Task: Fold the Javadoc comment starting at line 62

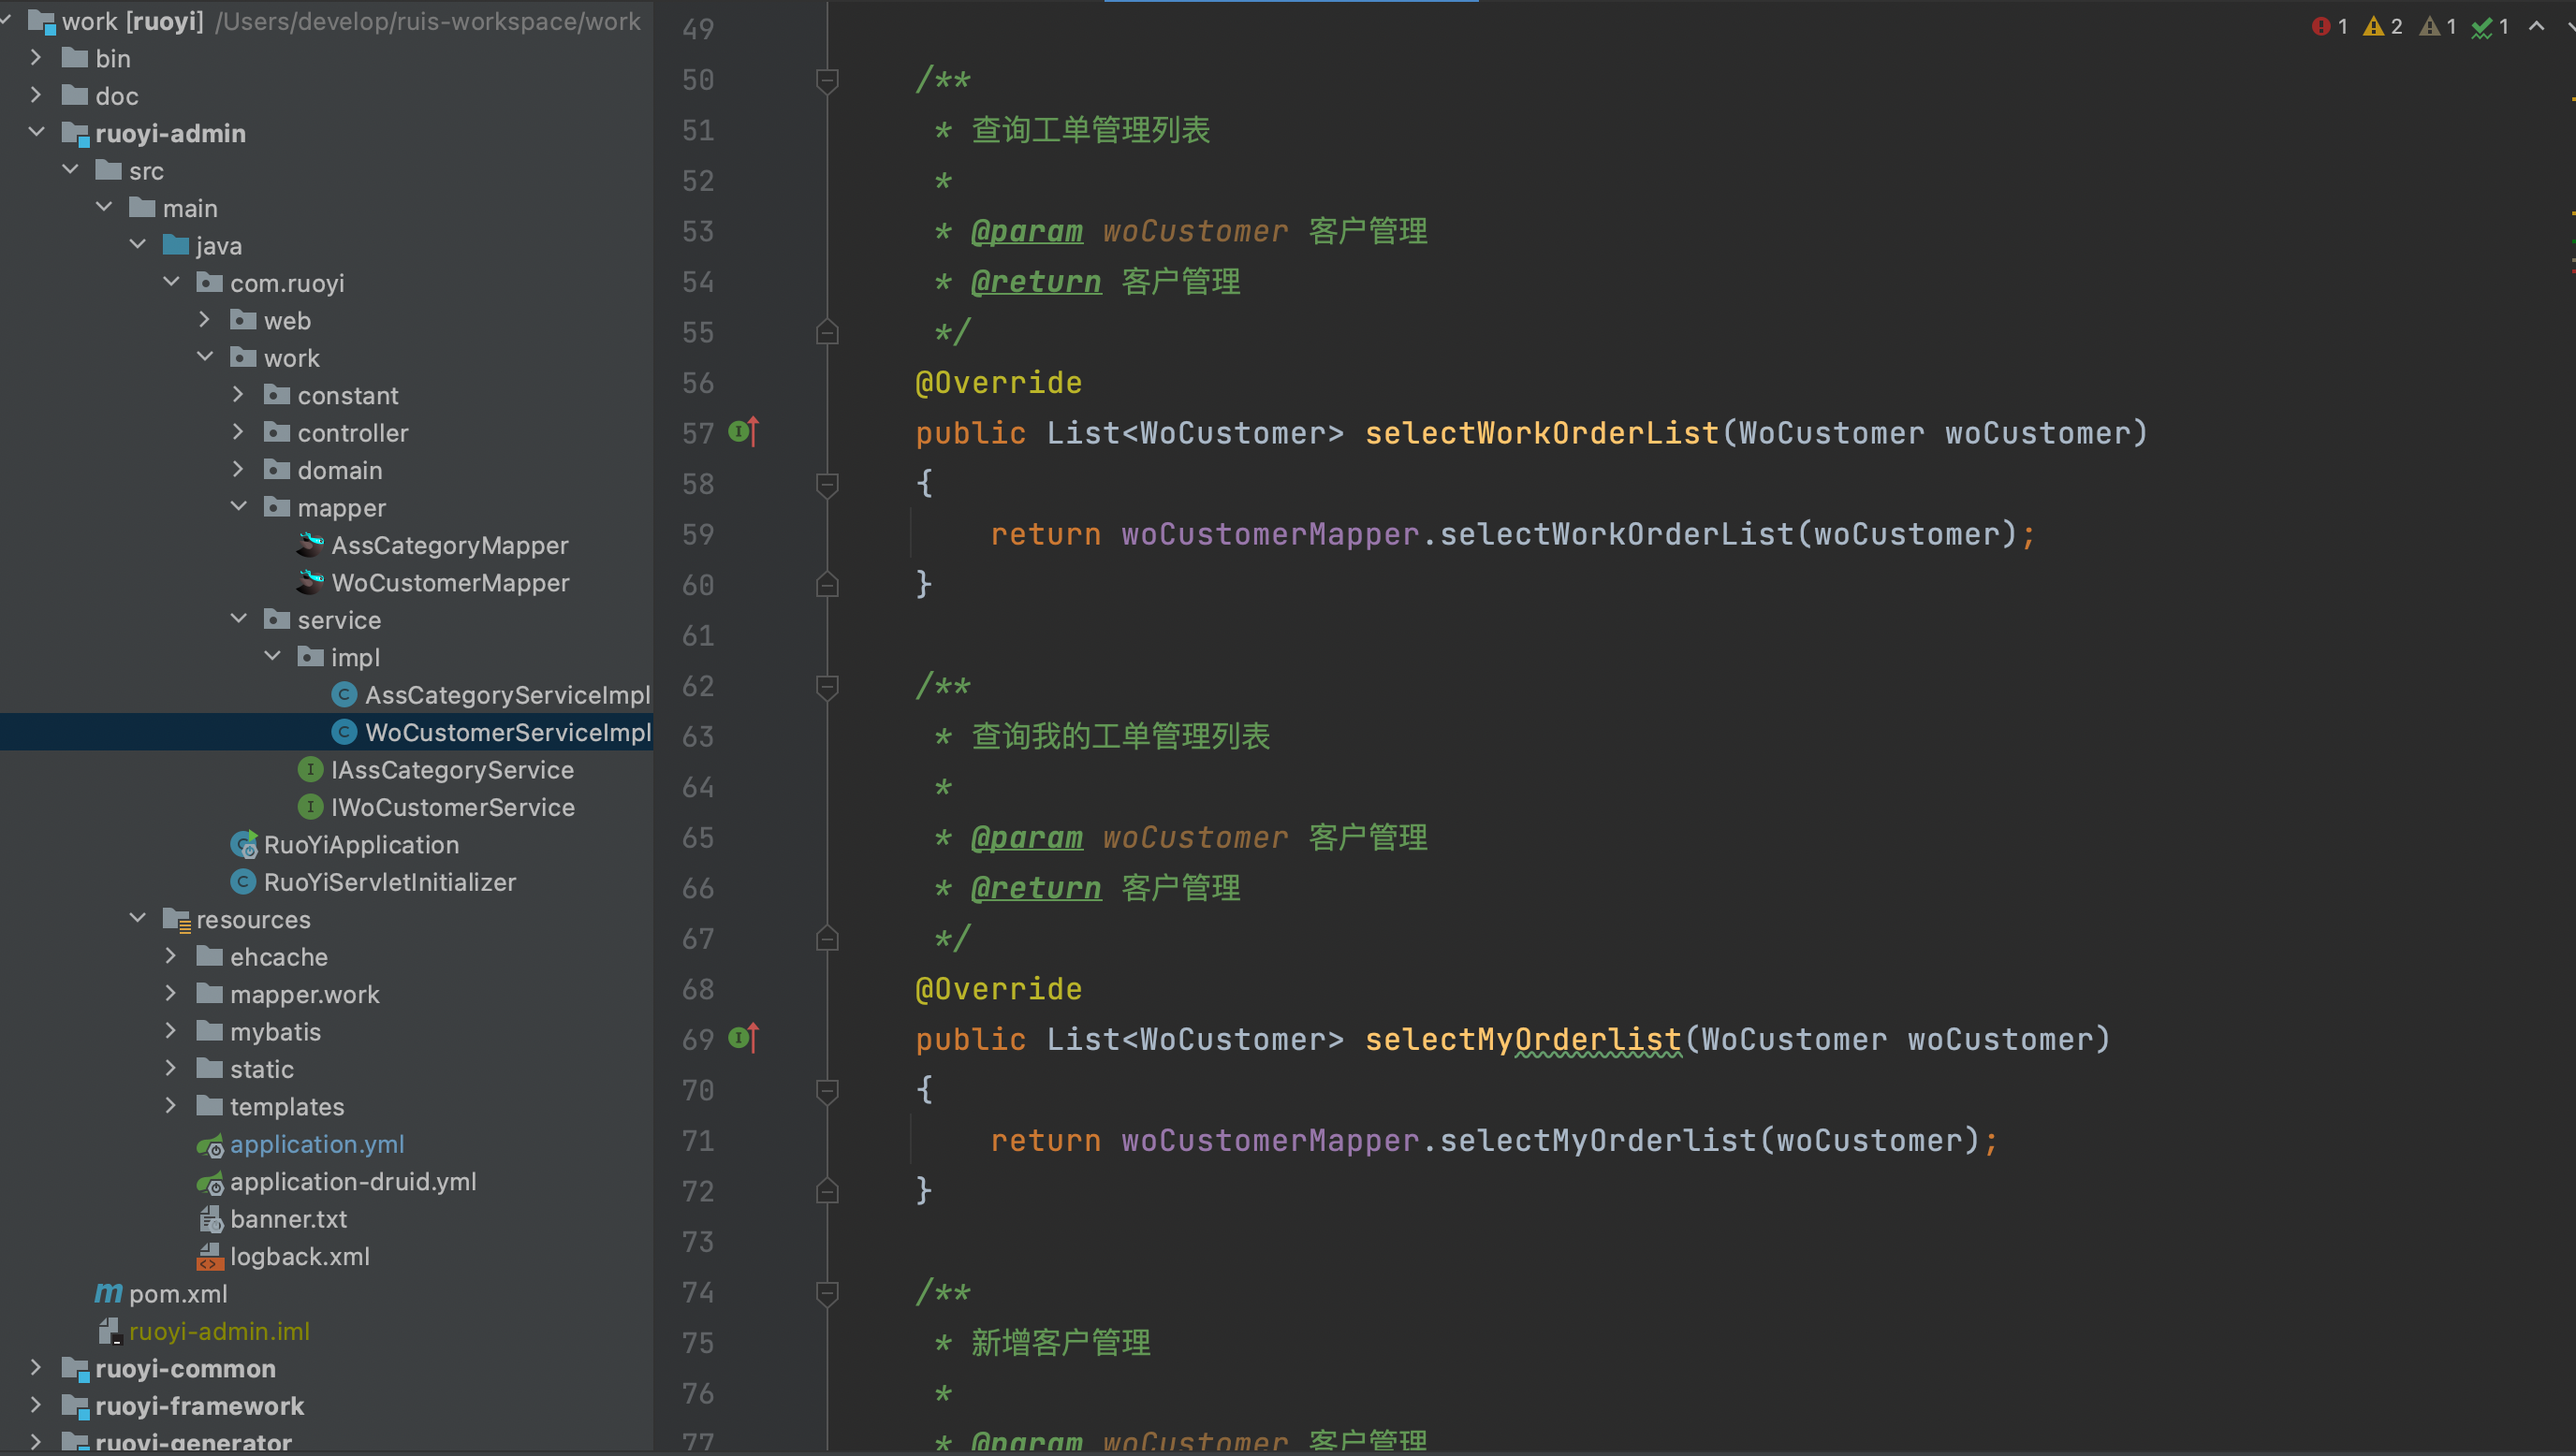Action: 827,686
